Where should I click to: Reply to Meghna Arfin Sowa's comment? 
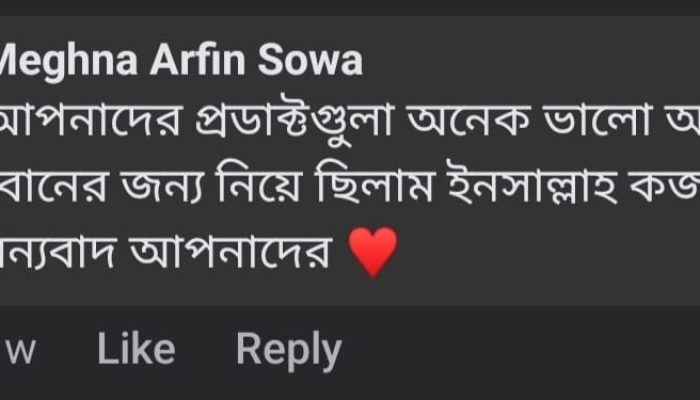(x=289, y=350)
